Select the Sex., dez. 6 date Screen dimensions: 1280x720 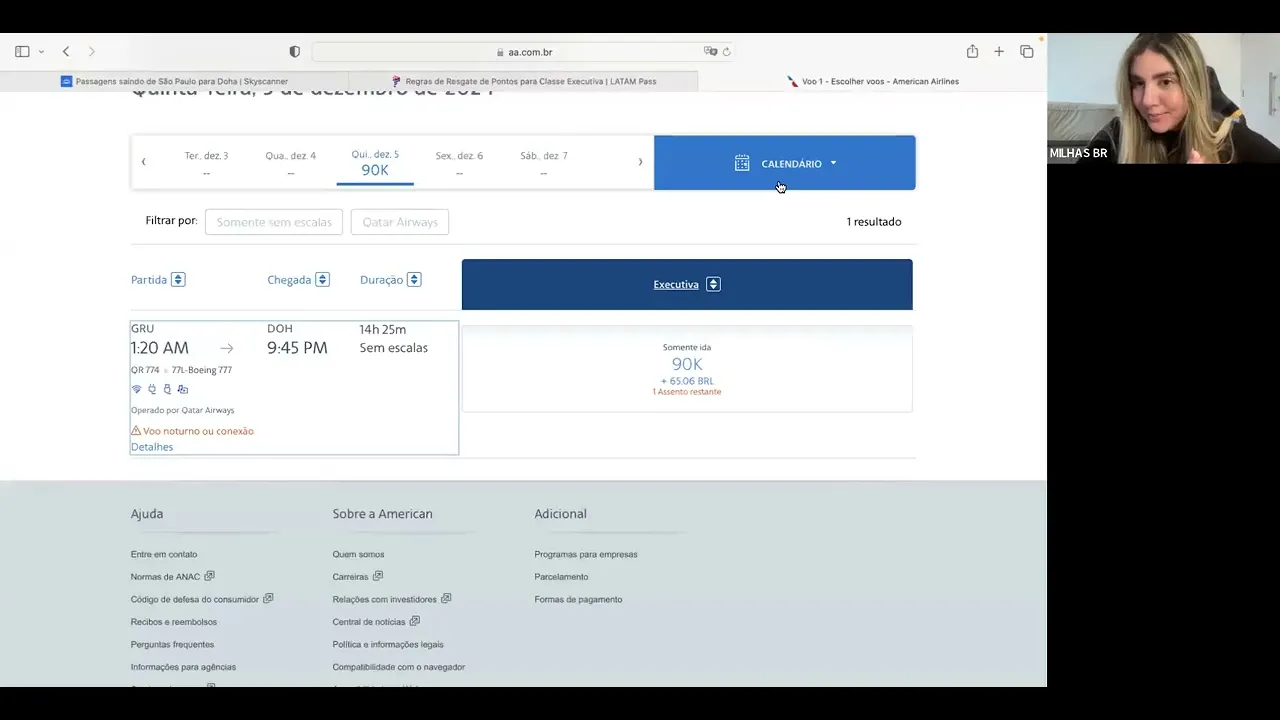(459, 164)
